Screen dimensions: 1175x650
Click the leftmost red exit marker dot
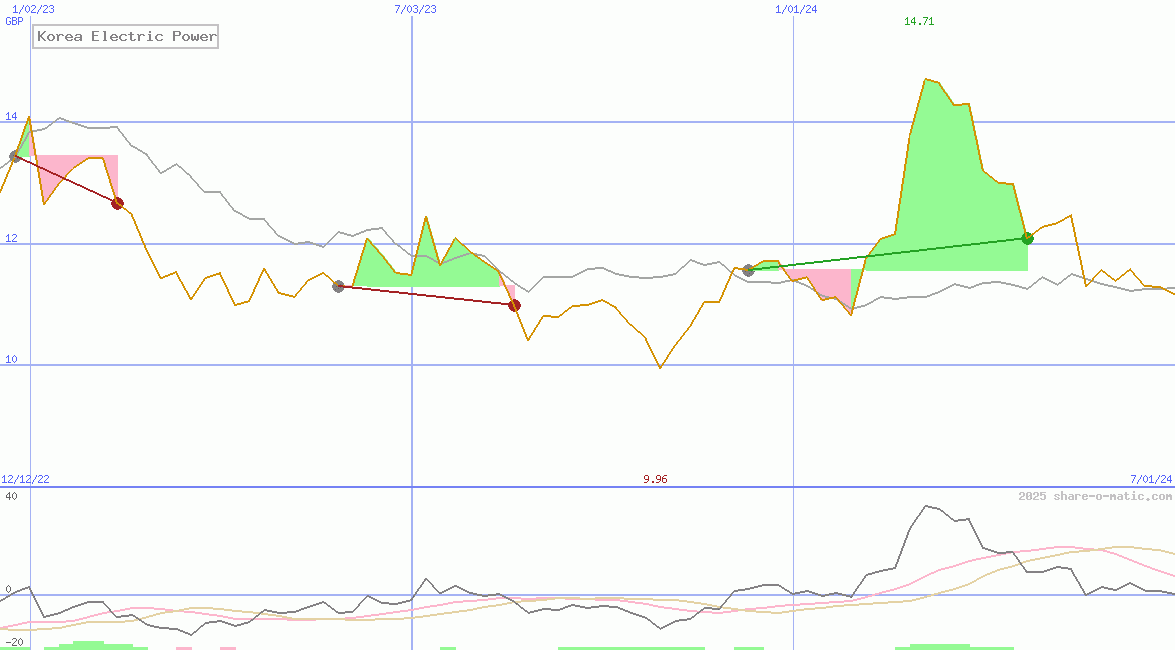click(x=117, y=204)
